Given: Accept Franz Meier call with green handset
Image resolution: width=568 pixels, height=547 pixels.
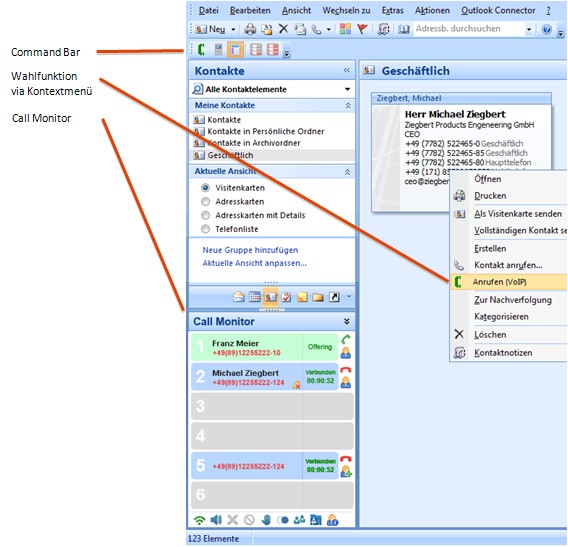Looking at the screenshot, I should 346,339.
